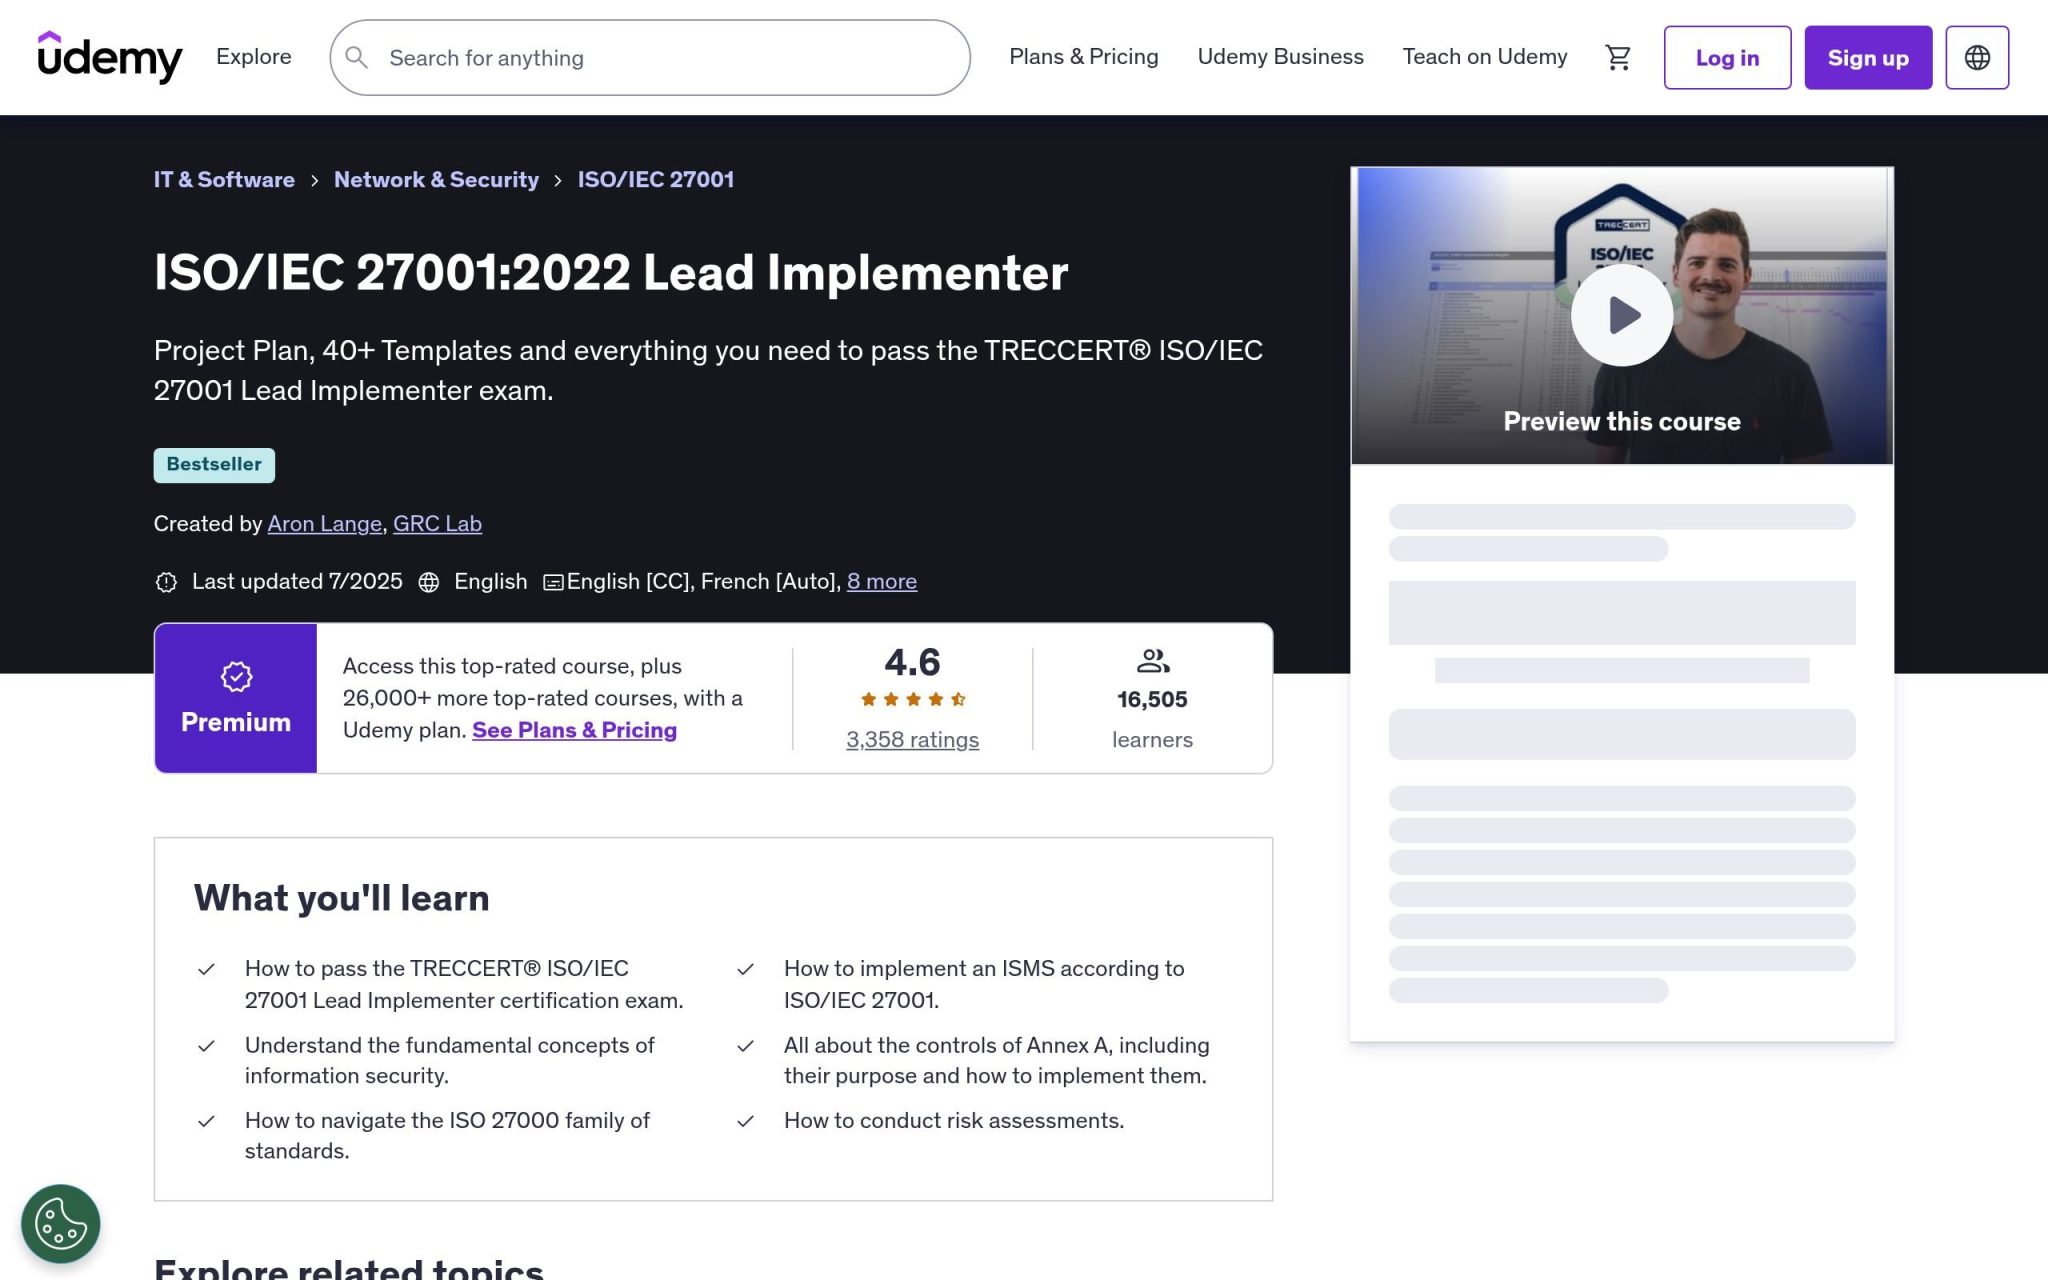Click checkmark beside risk assessments item
The height and width of the screenshot is (1280, 2048).
pos(745,1121)
